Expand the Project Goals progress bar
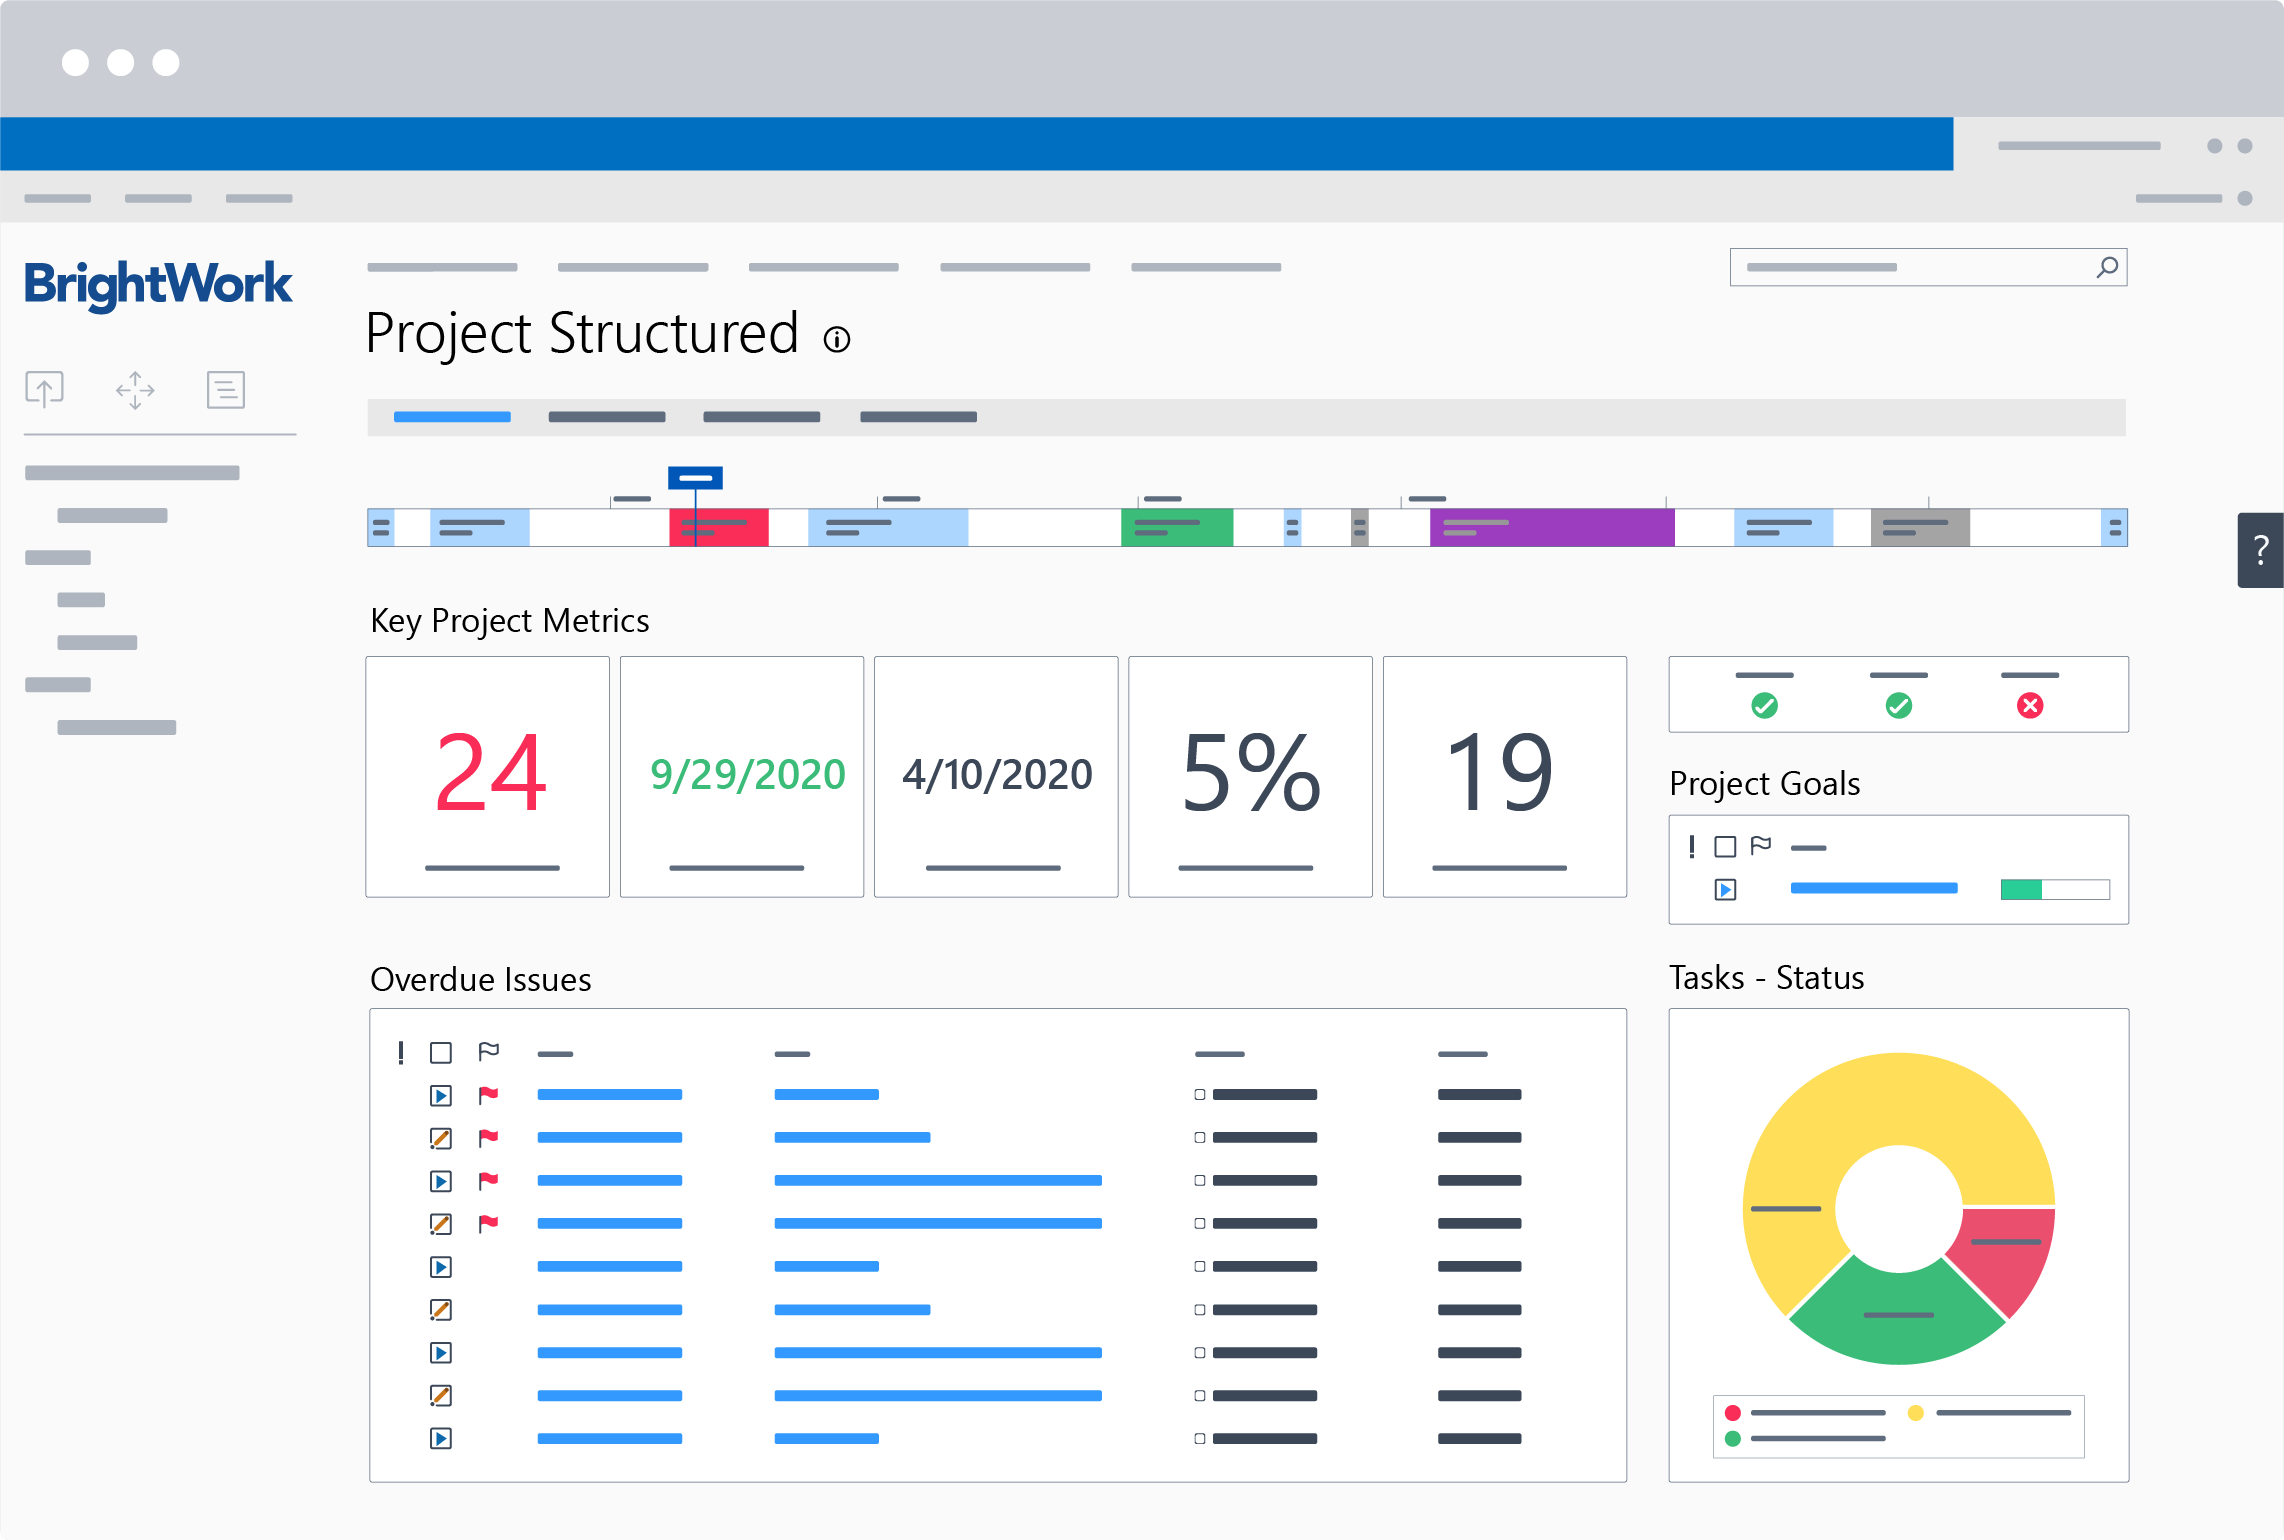This screenshot has width=2284, height=1540. tap(1722, 890)
